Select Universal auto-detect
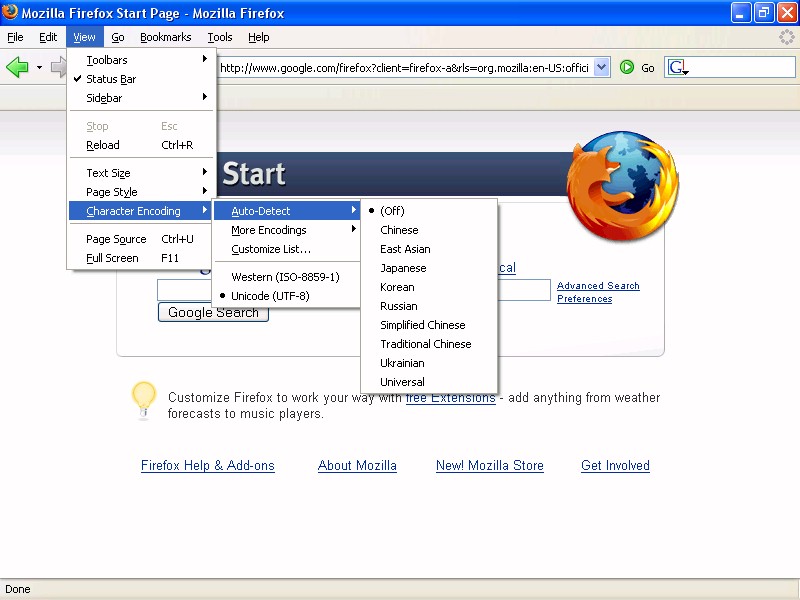 429,382
